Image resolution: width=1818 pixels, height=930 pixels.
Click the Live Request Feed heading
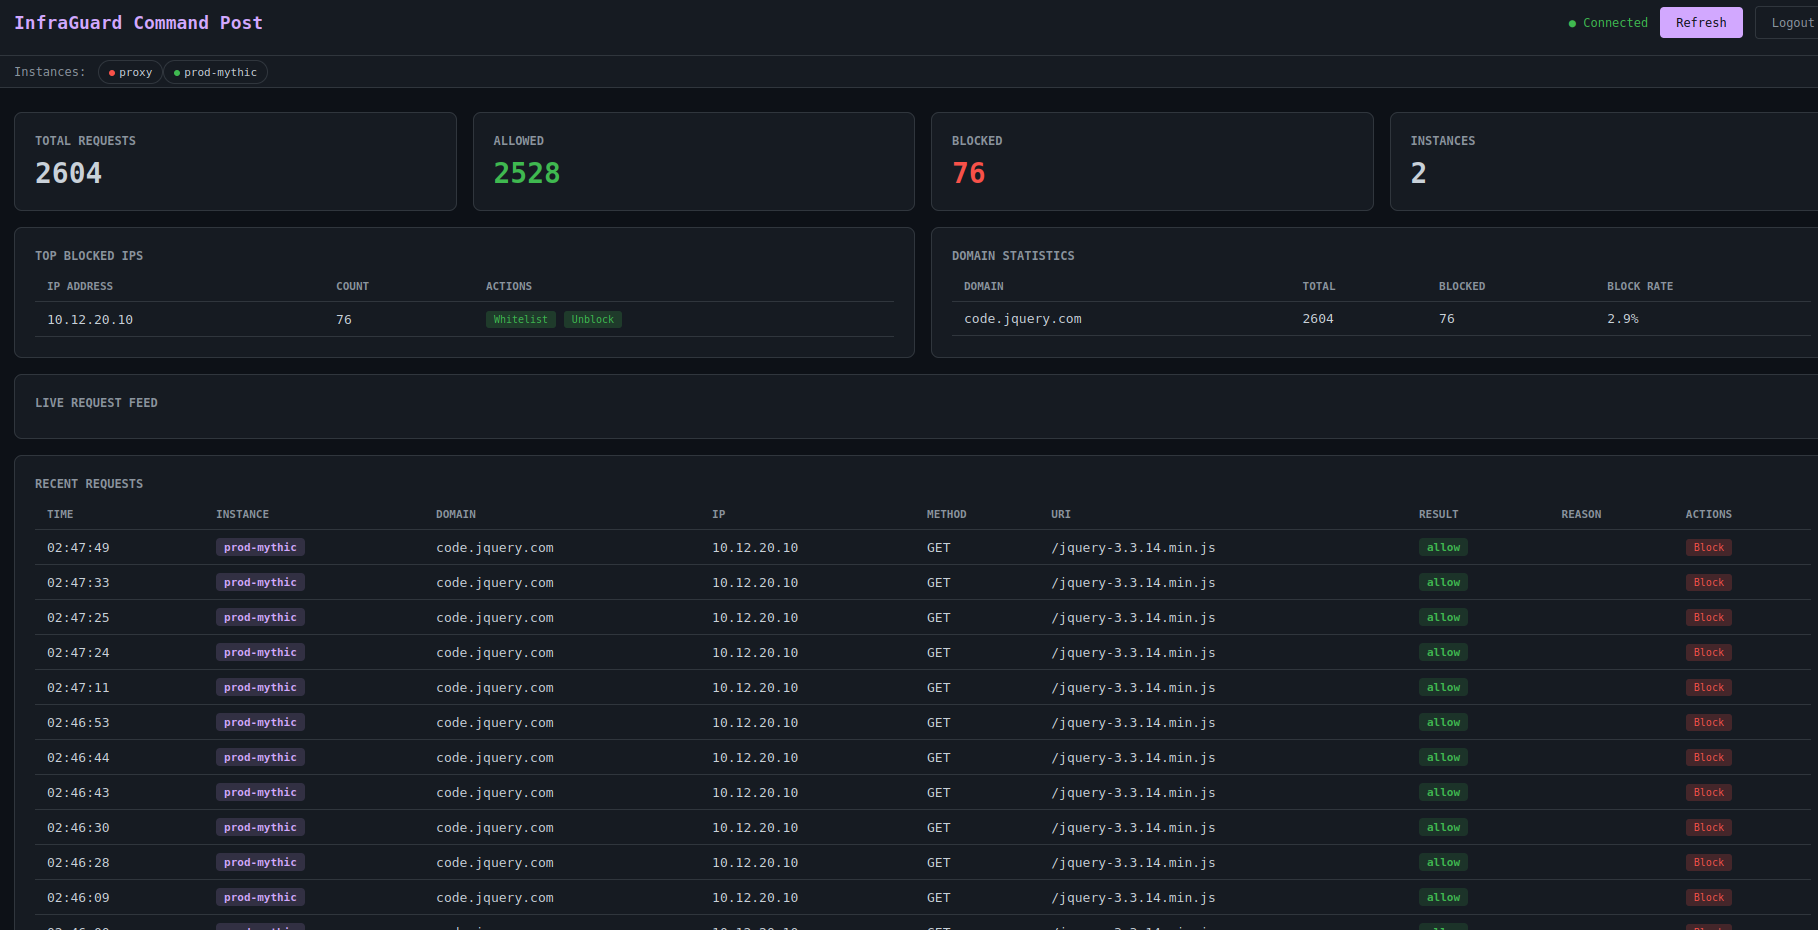pyautogui.click(x=96, y=403)
